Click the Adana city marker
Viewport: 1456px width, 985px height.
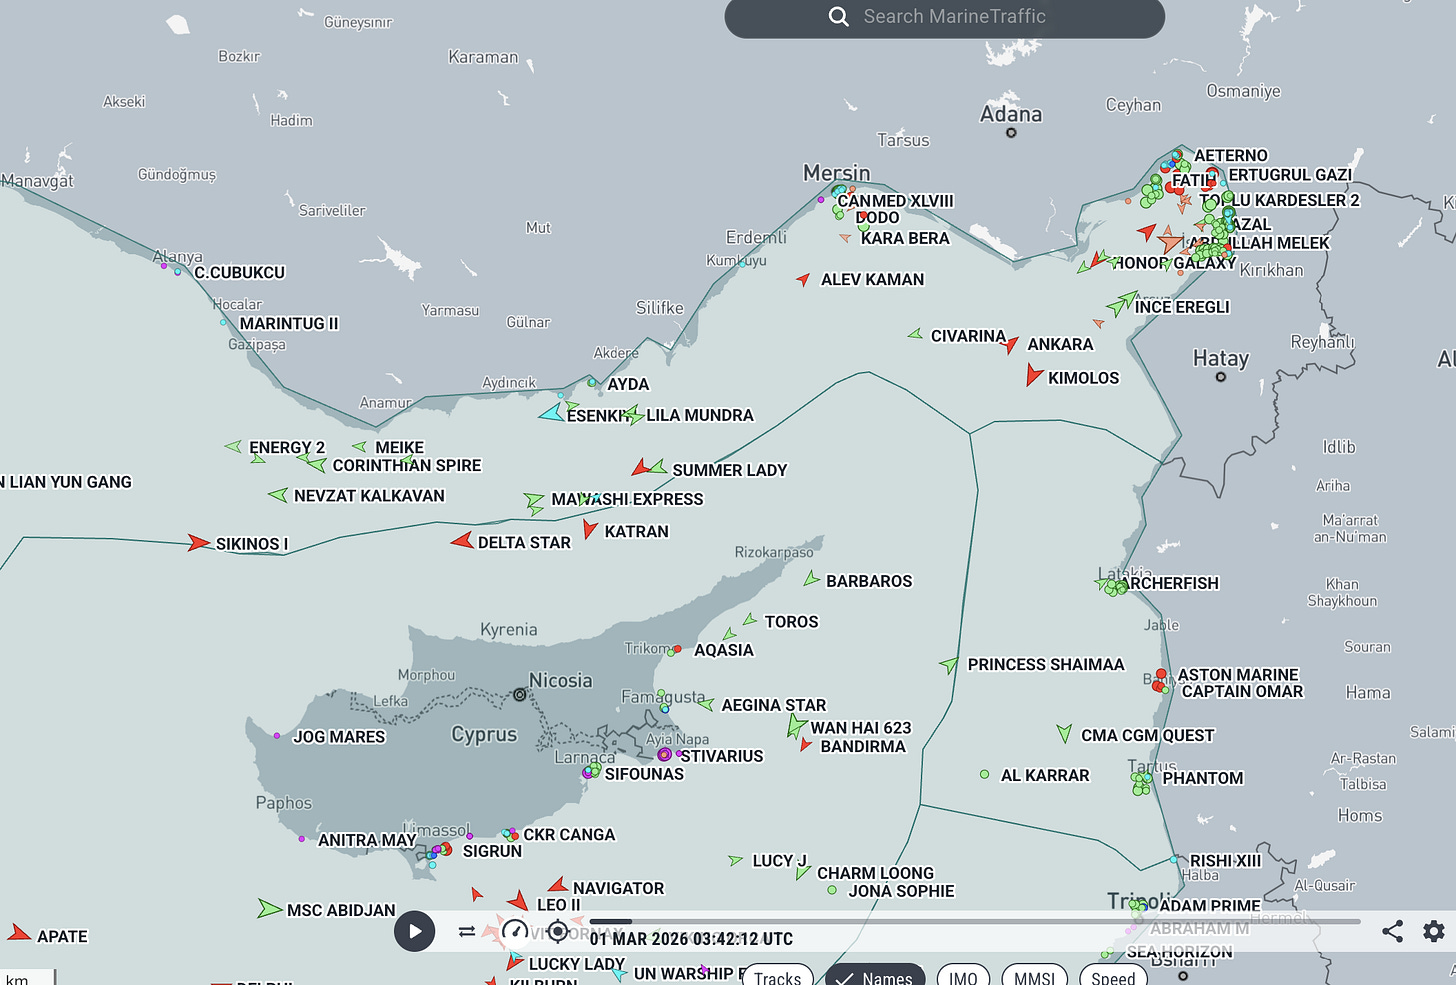tap(1011, 132)
